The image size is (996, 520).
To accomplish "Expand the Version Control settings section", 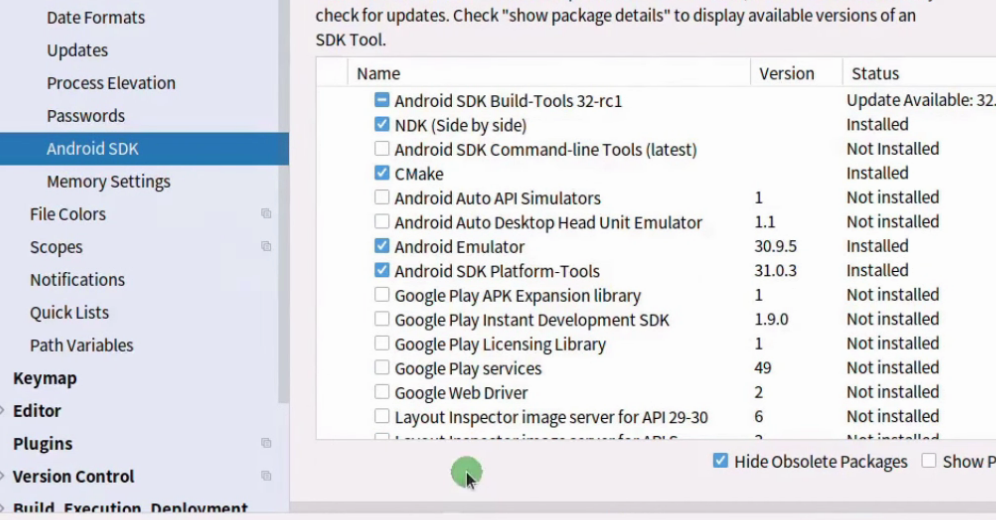I will pyautogui.click(x=3, y=476).
